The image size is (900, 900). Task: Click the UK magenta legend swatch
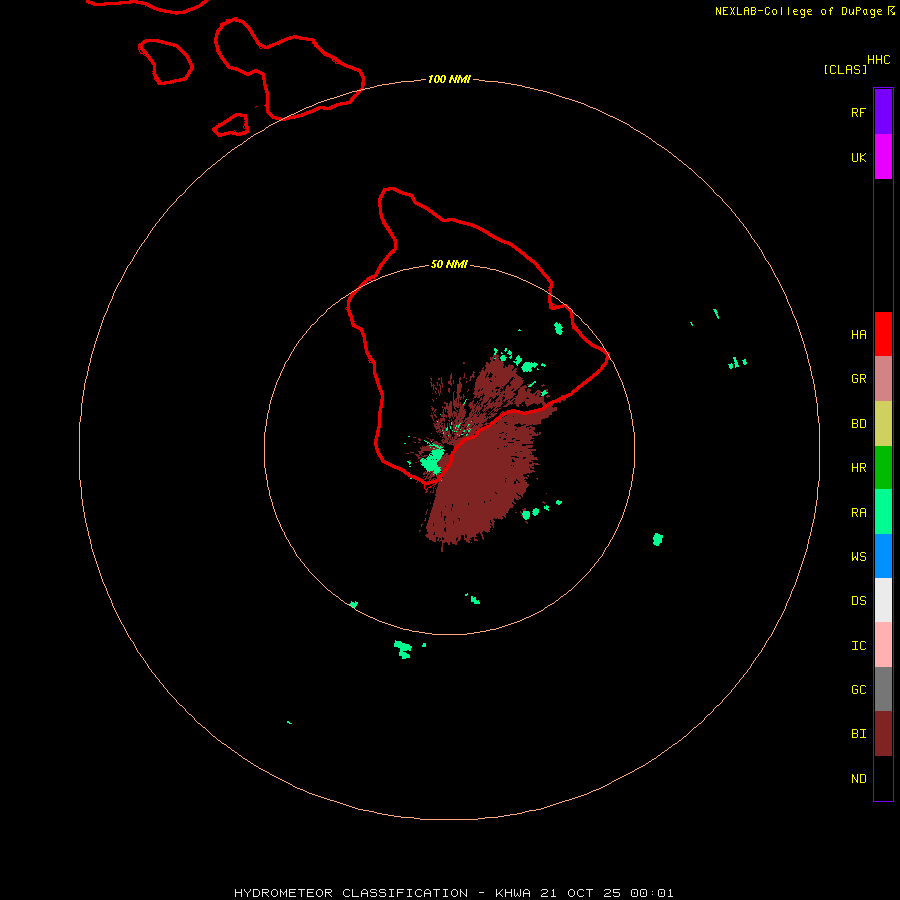(883, 157)
